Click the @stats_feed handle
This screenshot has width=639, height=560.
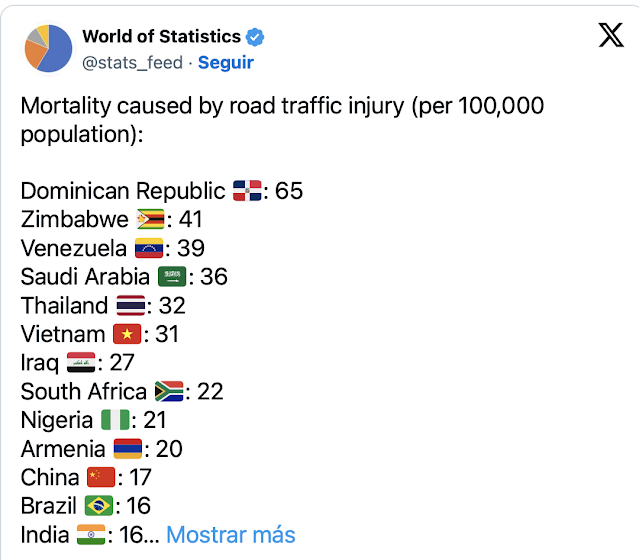click(132, 63)
